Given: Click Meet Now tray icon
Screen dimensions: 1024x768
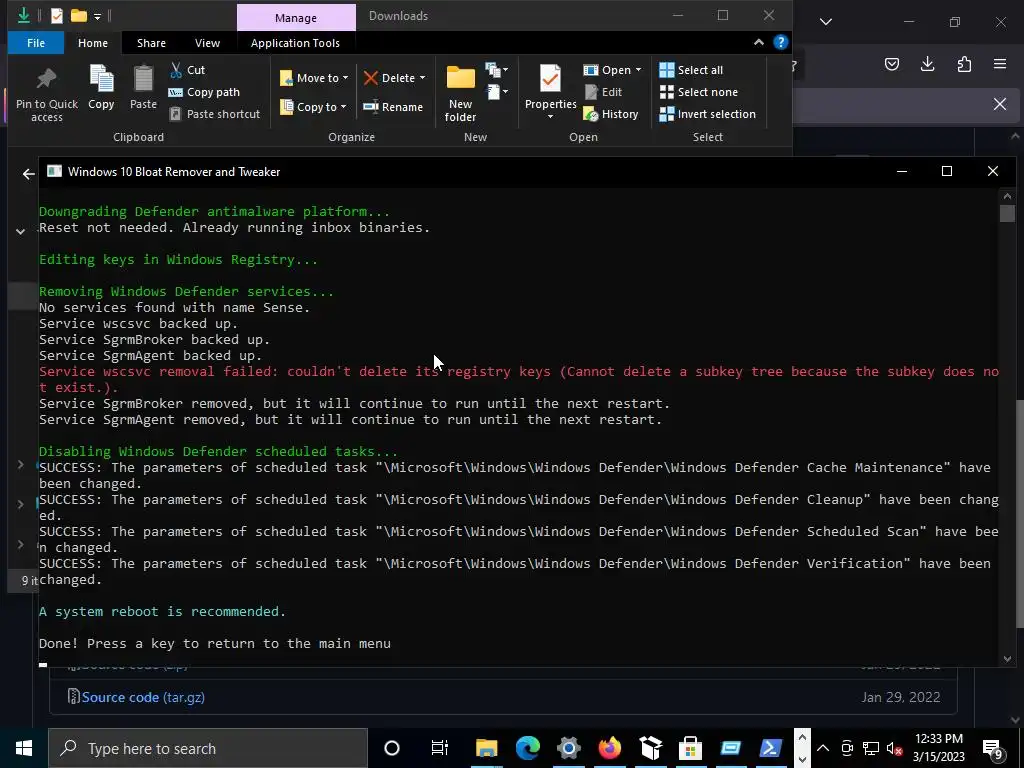Looking at the screenshot, I should coord(847,748).
